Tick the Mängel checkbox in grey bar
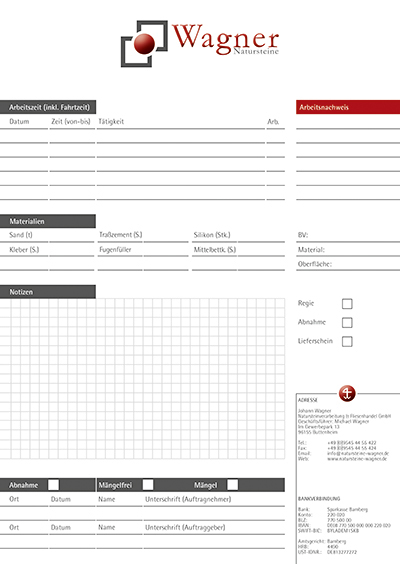400x564 pixels. pos(232,485)
